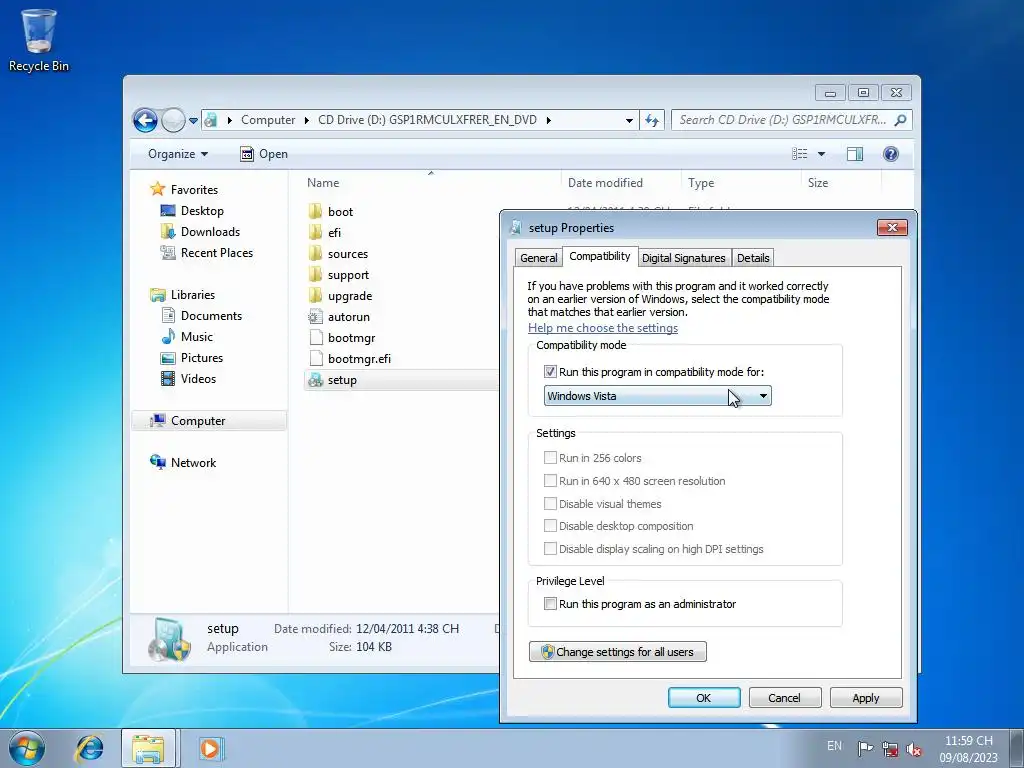
Task: Select the Compatibility tab
Action: pos(600,256)
